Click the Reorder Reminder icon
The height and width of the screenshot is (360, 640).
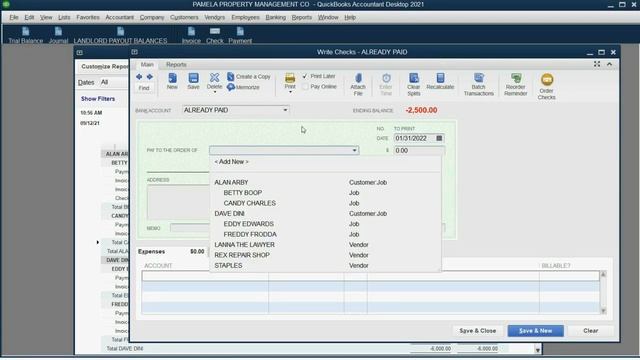tap(516, 84)
